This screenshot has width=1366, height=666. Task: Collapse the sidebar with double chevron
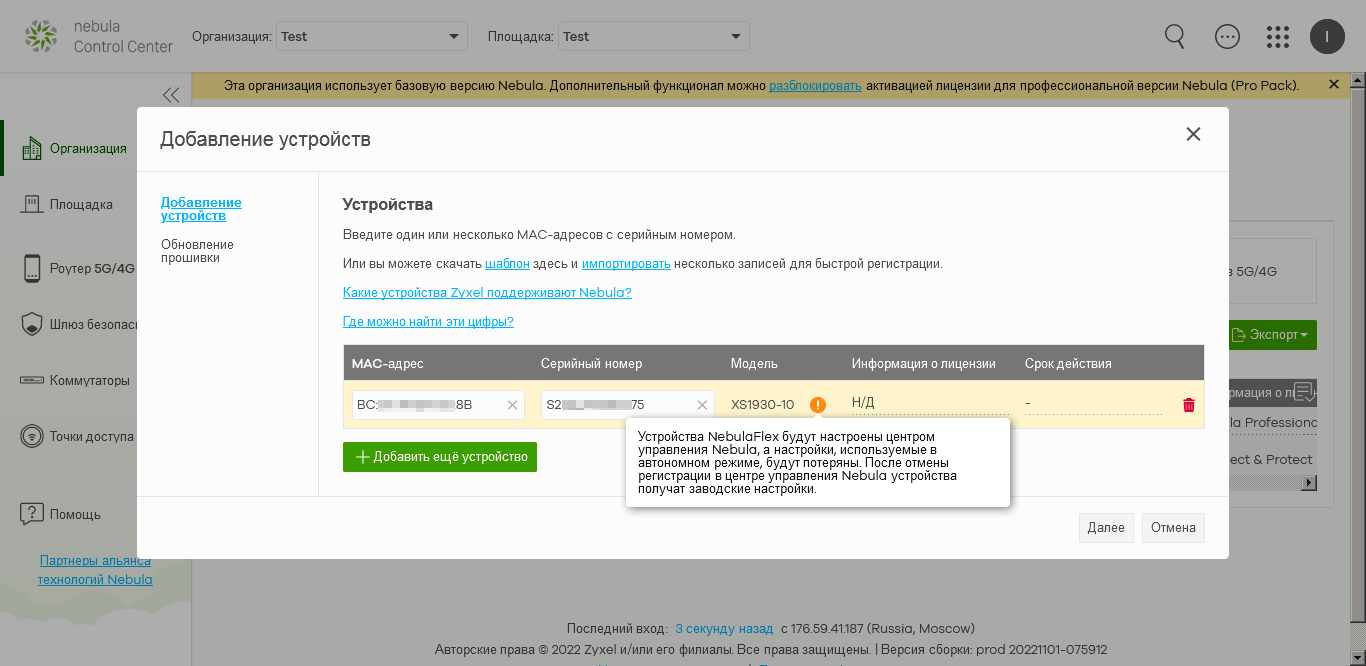click(x=171, y=95)
